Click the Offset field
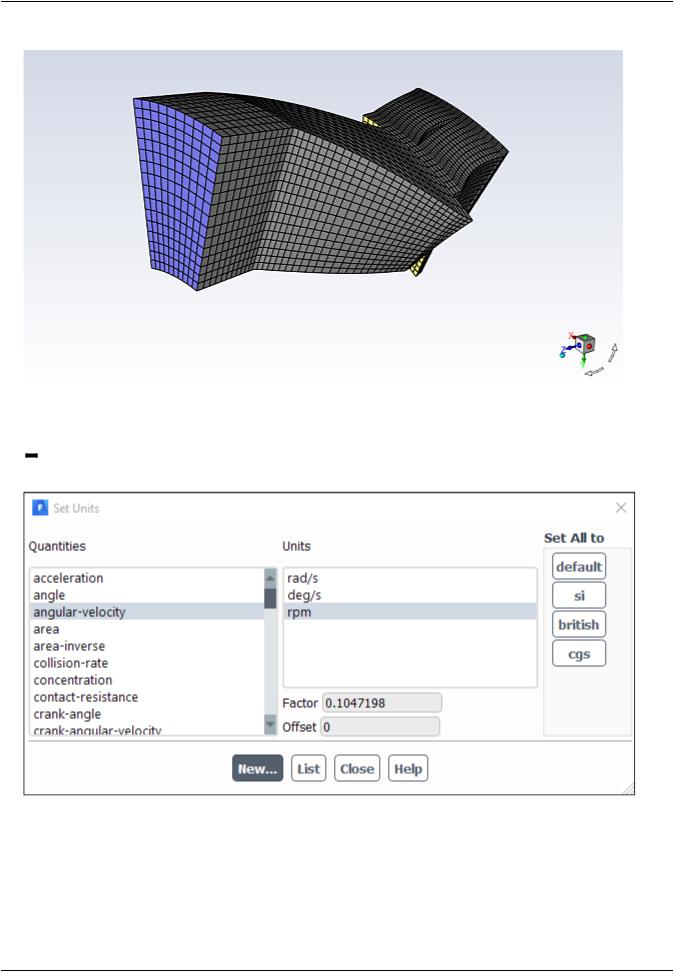 [380, 727]
